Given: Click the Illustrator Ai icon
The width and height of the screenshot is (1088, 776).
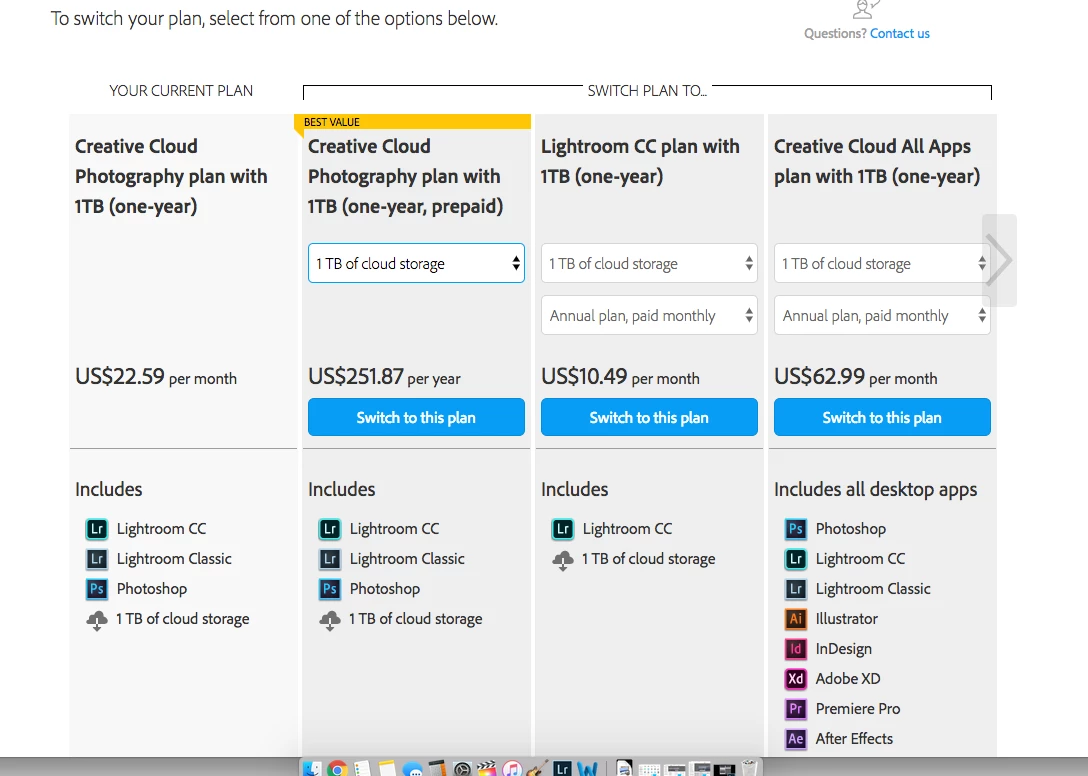Looking at the screenshot, I should pos(796,618).
